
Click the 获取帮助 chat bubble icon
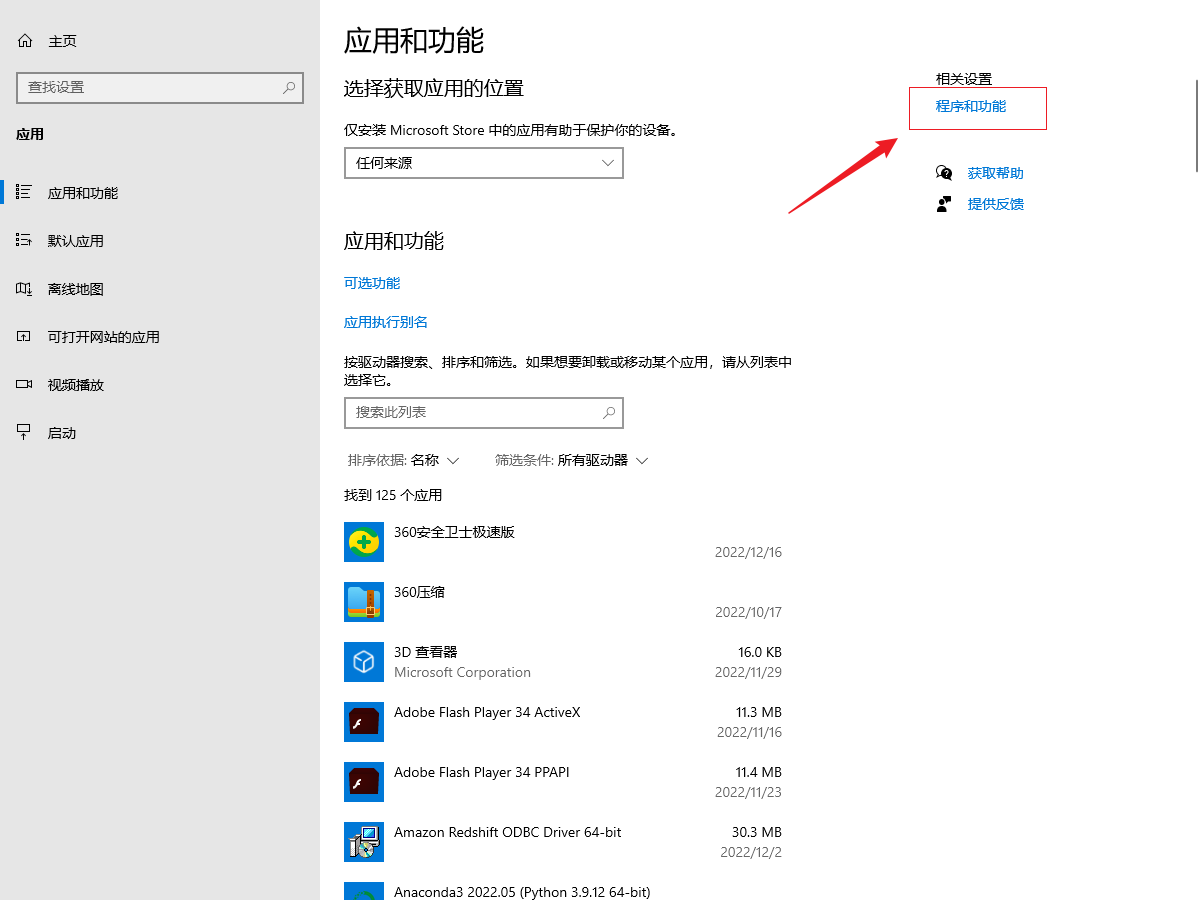click(944, 173)
